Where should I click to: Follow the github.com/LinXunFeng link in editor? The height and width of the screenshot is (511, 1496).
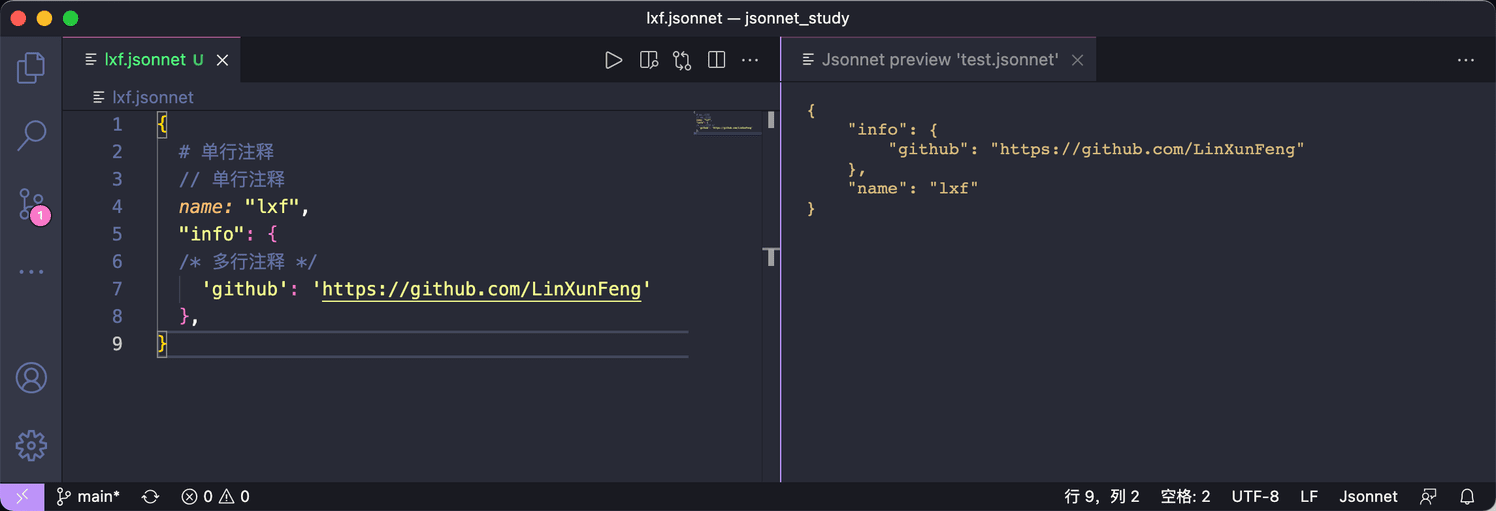(x=481, y=289)
